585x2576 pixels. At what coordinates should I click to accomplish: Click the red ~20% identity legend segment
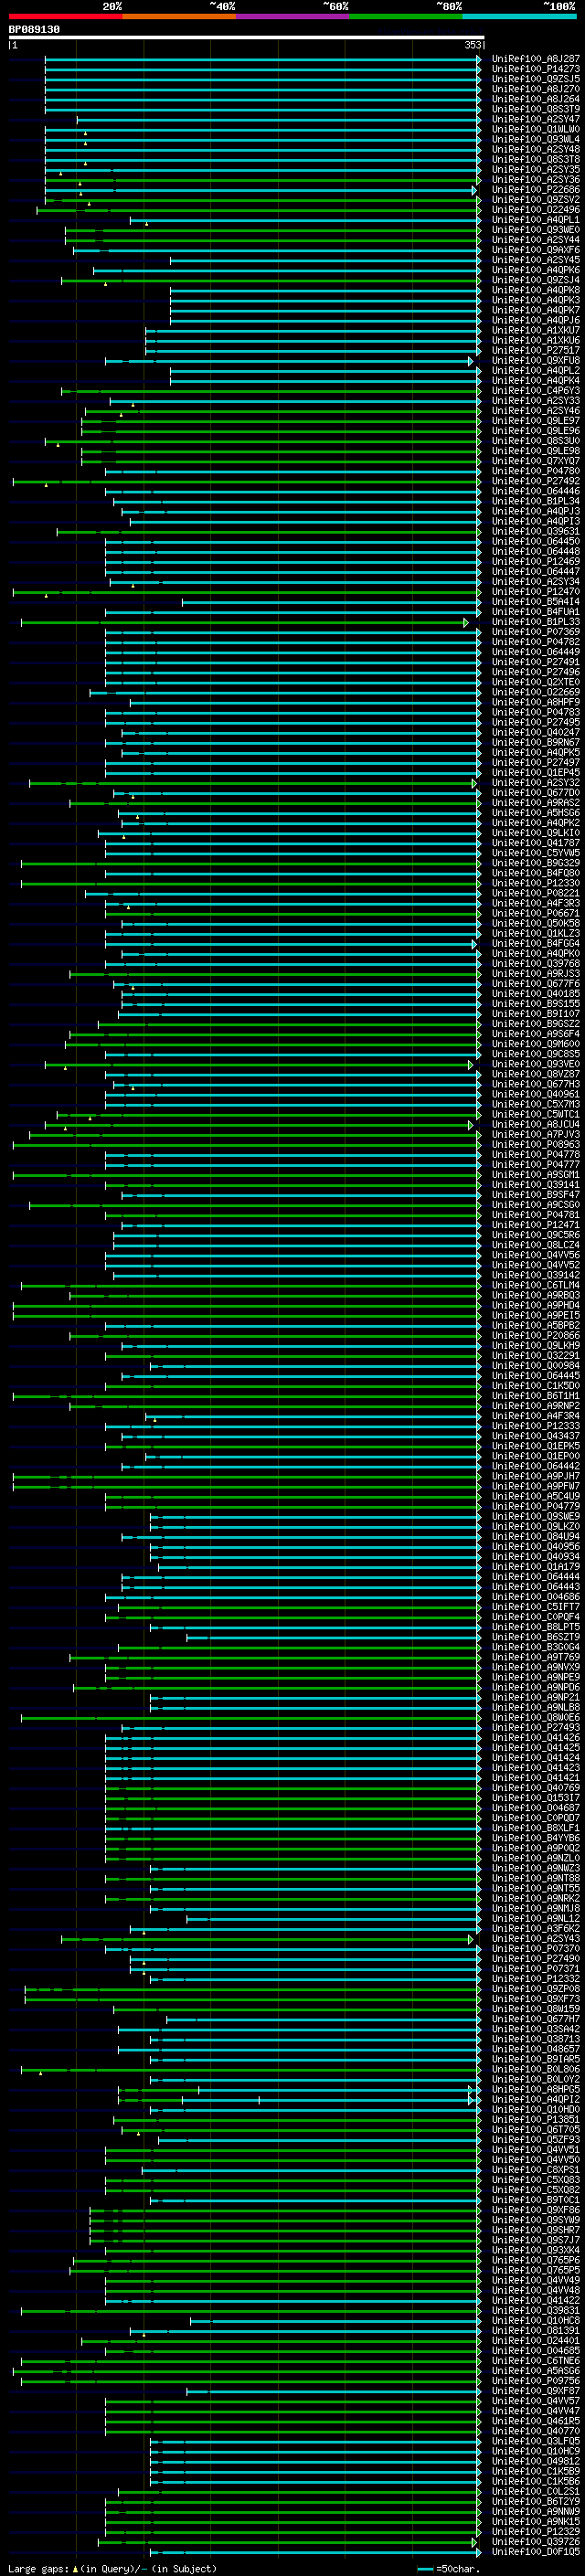pos(65,16)
